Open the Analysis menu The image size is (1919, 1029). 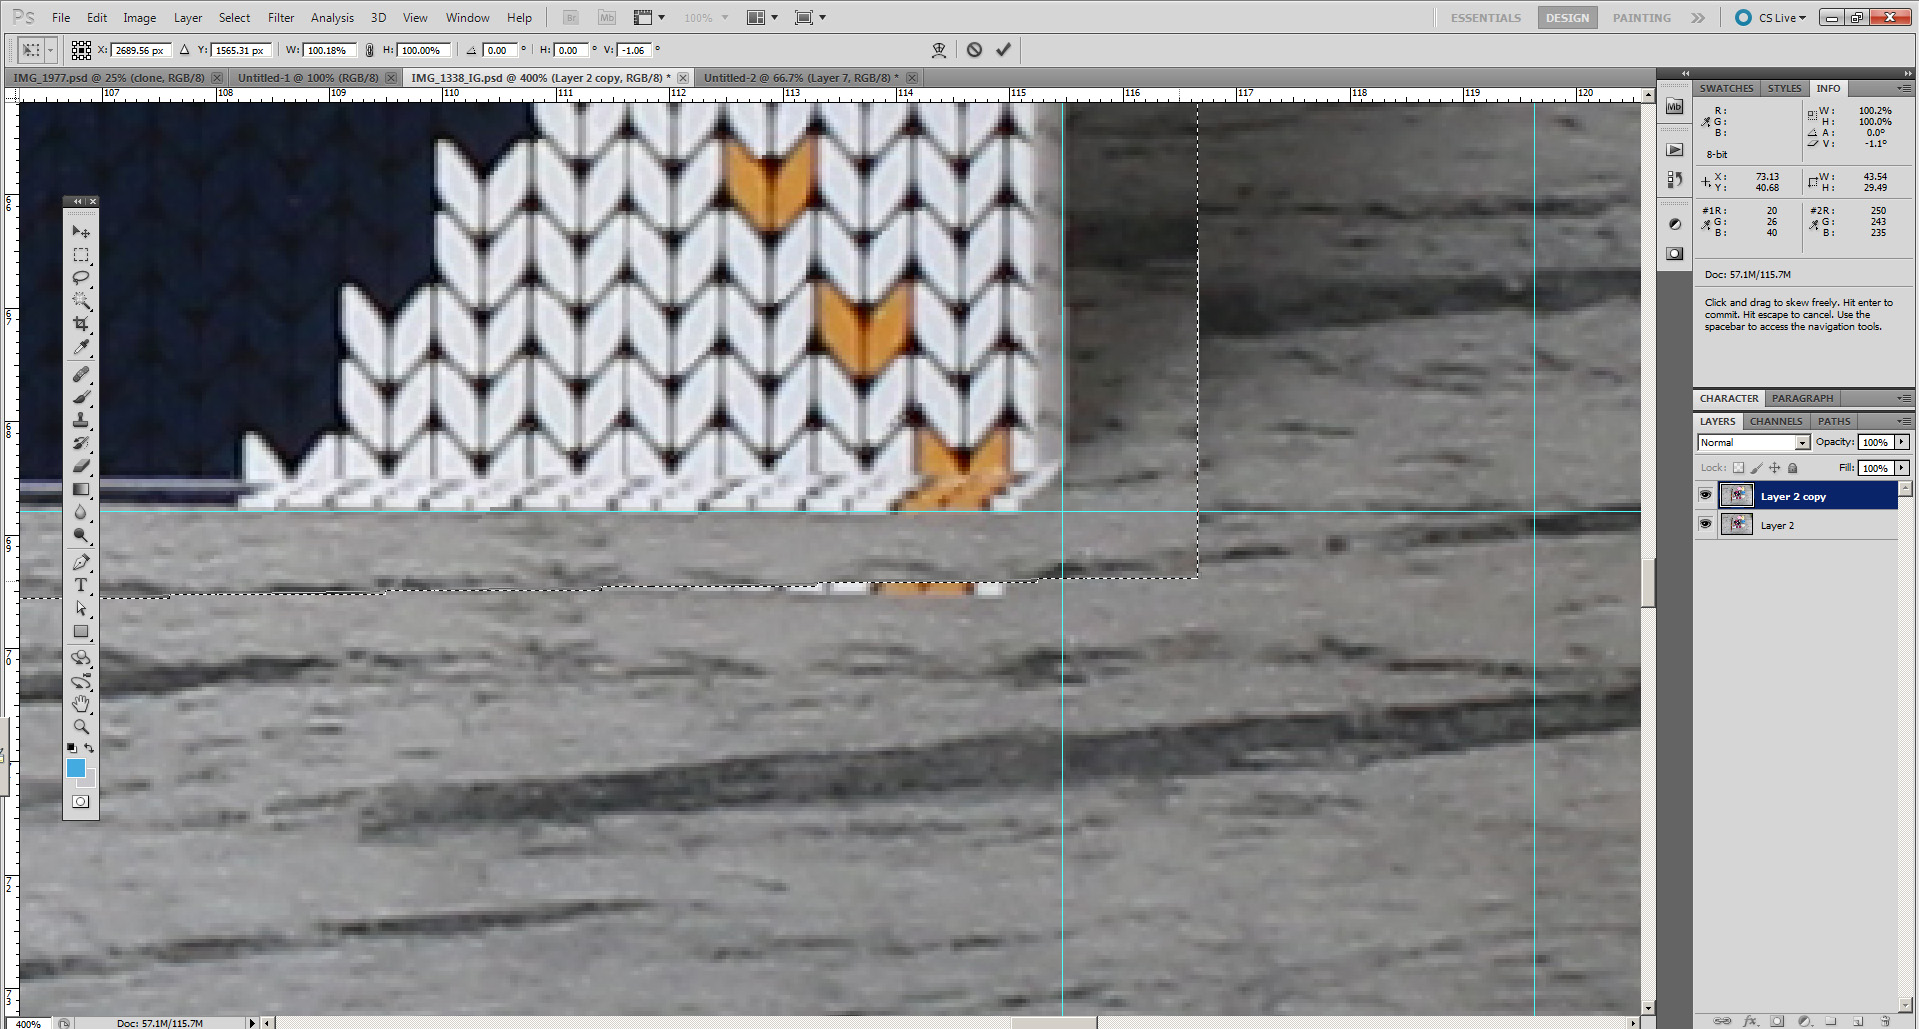(332, 18)
